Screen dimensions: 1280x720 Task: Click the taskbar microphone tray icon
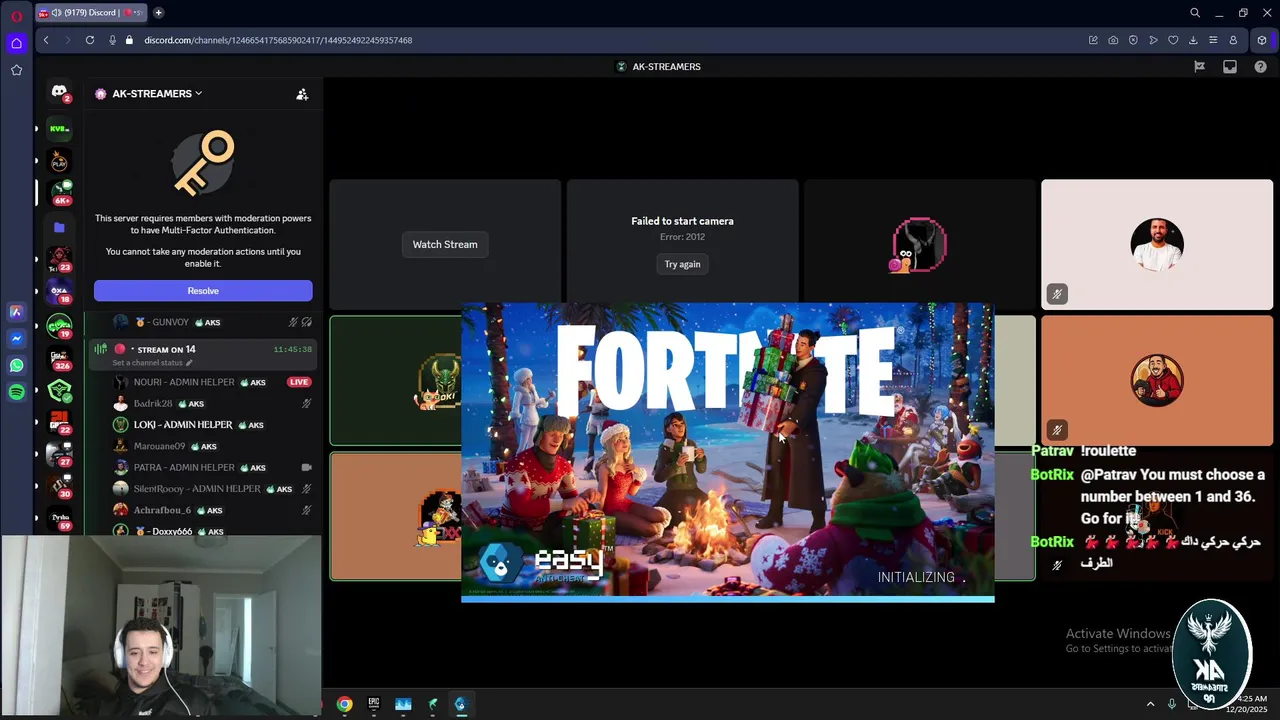click(x=1172, y=704)
